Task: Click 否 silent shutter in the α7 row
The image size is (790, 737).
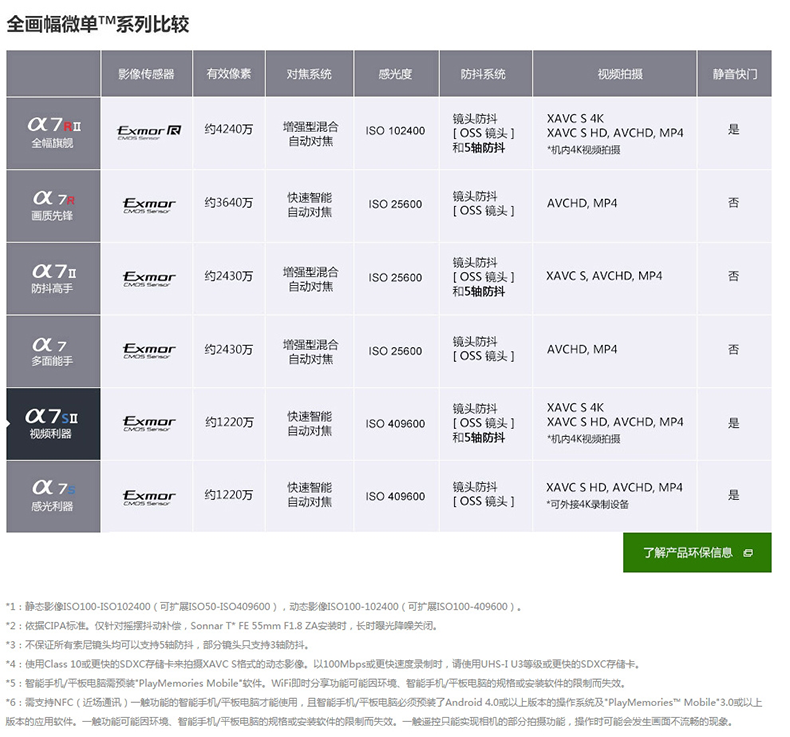Action: [734, 350]
